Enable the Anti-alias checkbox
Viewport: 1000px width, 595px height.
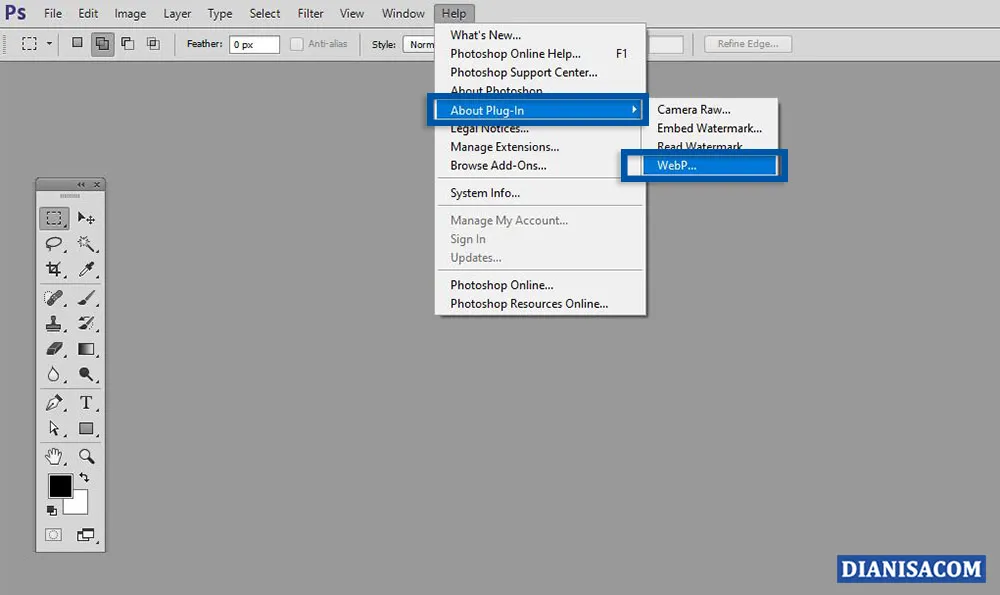tap(296, 43)
